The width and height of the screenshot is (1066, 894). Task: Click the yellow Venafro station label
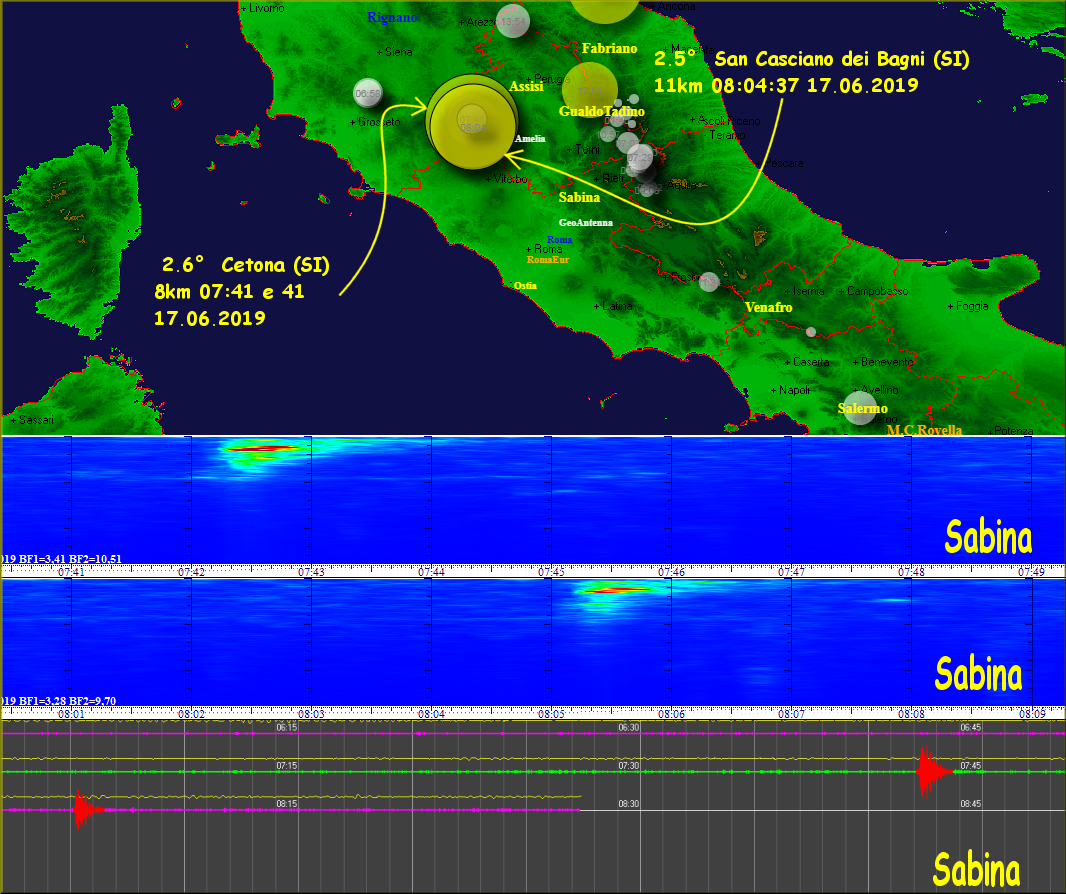click(768, 307)
